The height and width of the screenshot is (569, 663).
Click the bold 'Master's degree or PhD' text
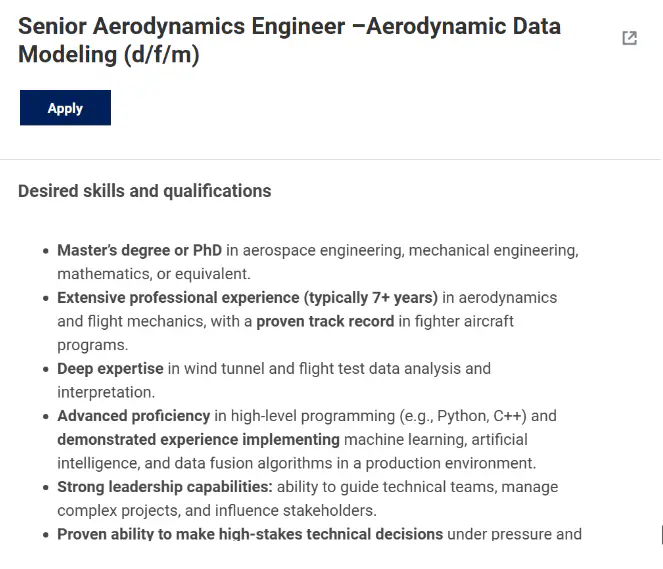[140, 250]
